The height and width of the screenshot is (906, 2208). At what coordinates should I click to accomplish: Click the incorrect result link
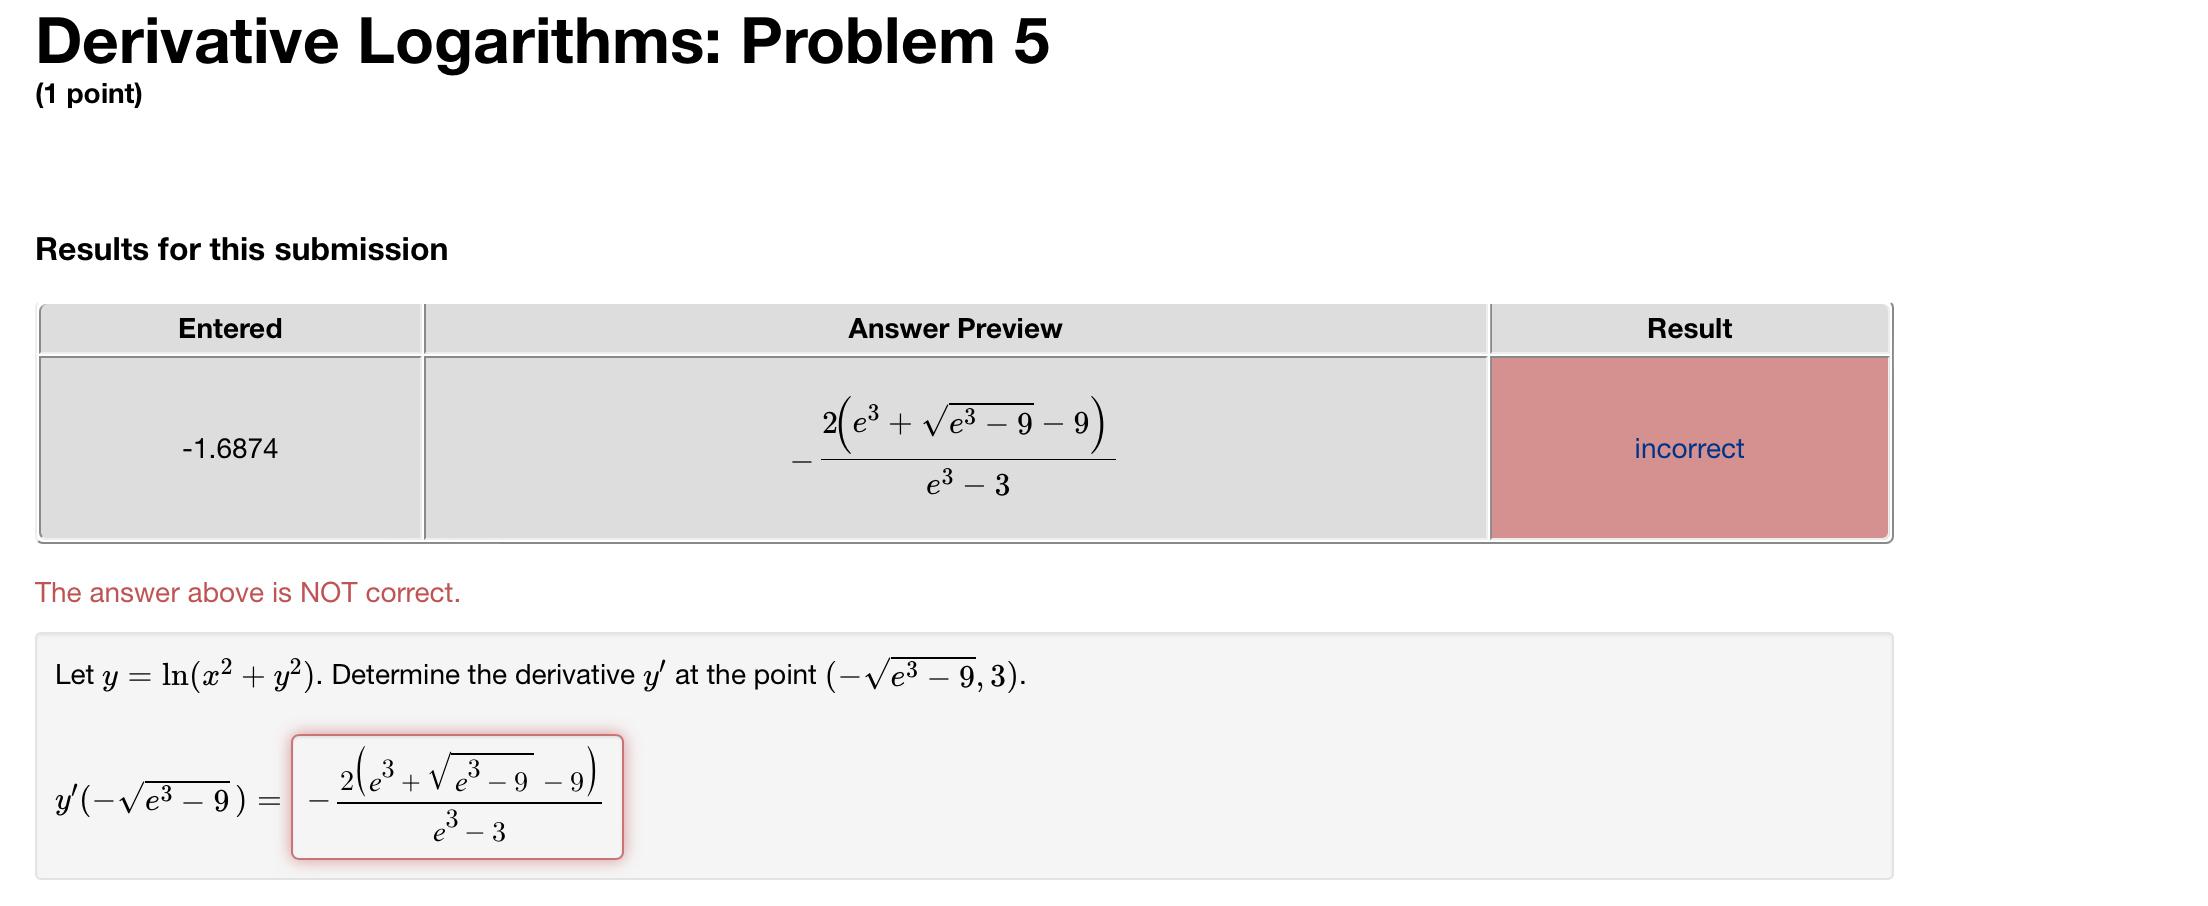(1687, 449)
